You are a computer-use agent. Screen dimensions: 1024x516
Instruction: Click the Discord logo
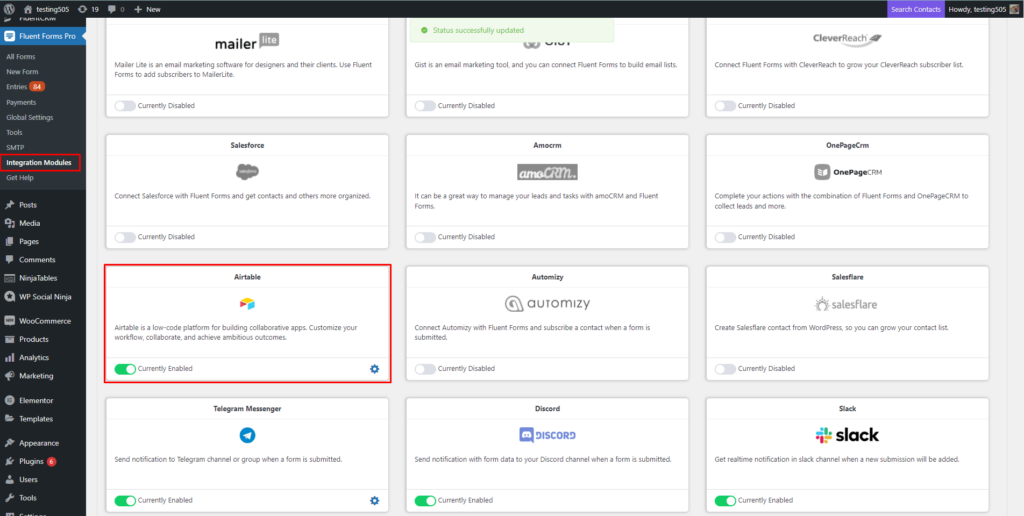[x=547, y=435]
